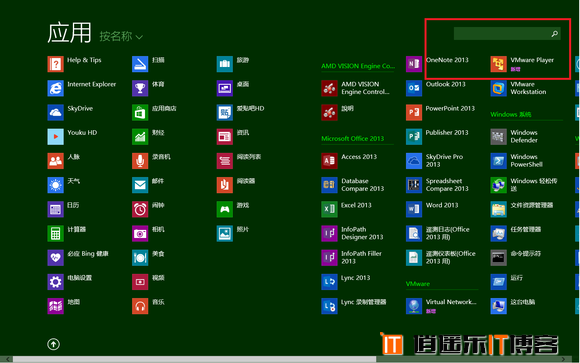580x363 pixels.
Task: Open the Help & Tips app
Action: 74,64
